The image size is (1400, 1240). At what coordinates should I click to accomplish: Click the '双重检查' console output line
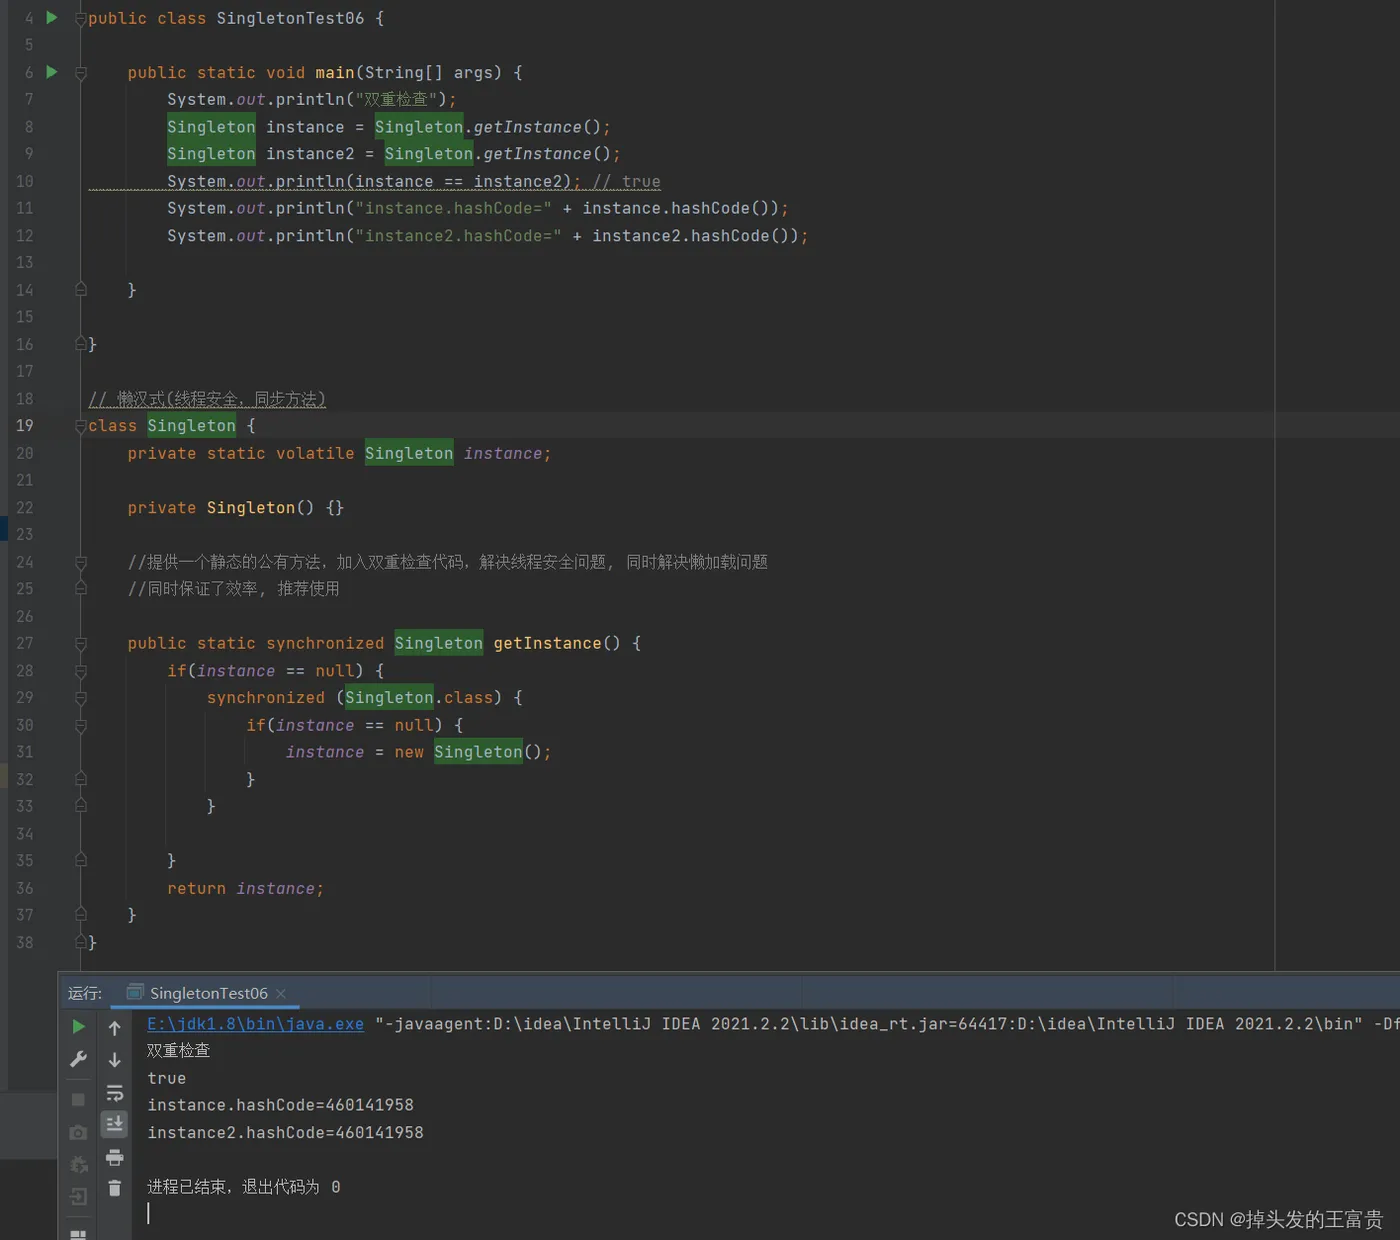pos(178,1050)
